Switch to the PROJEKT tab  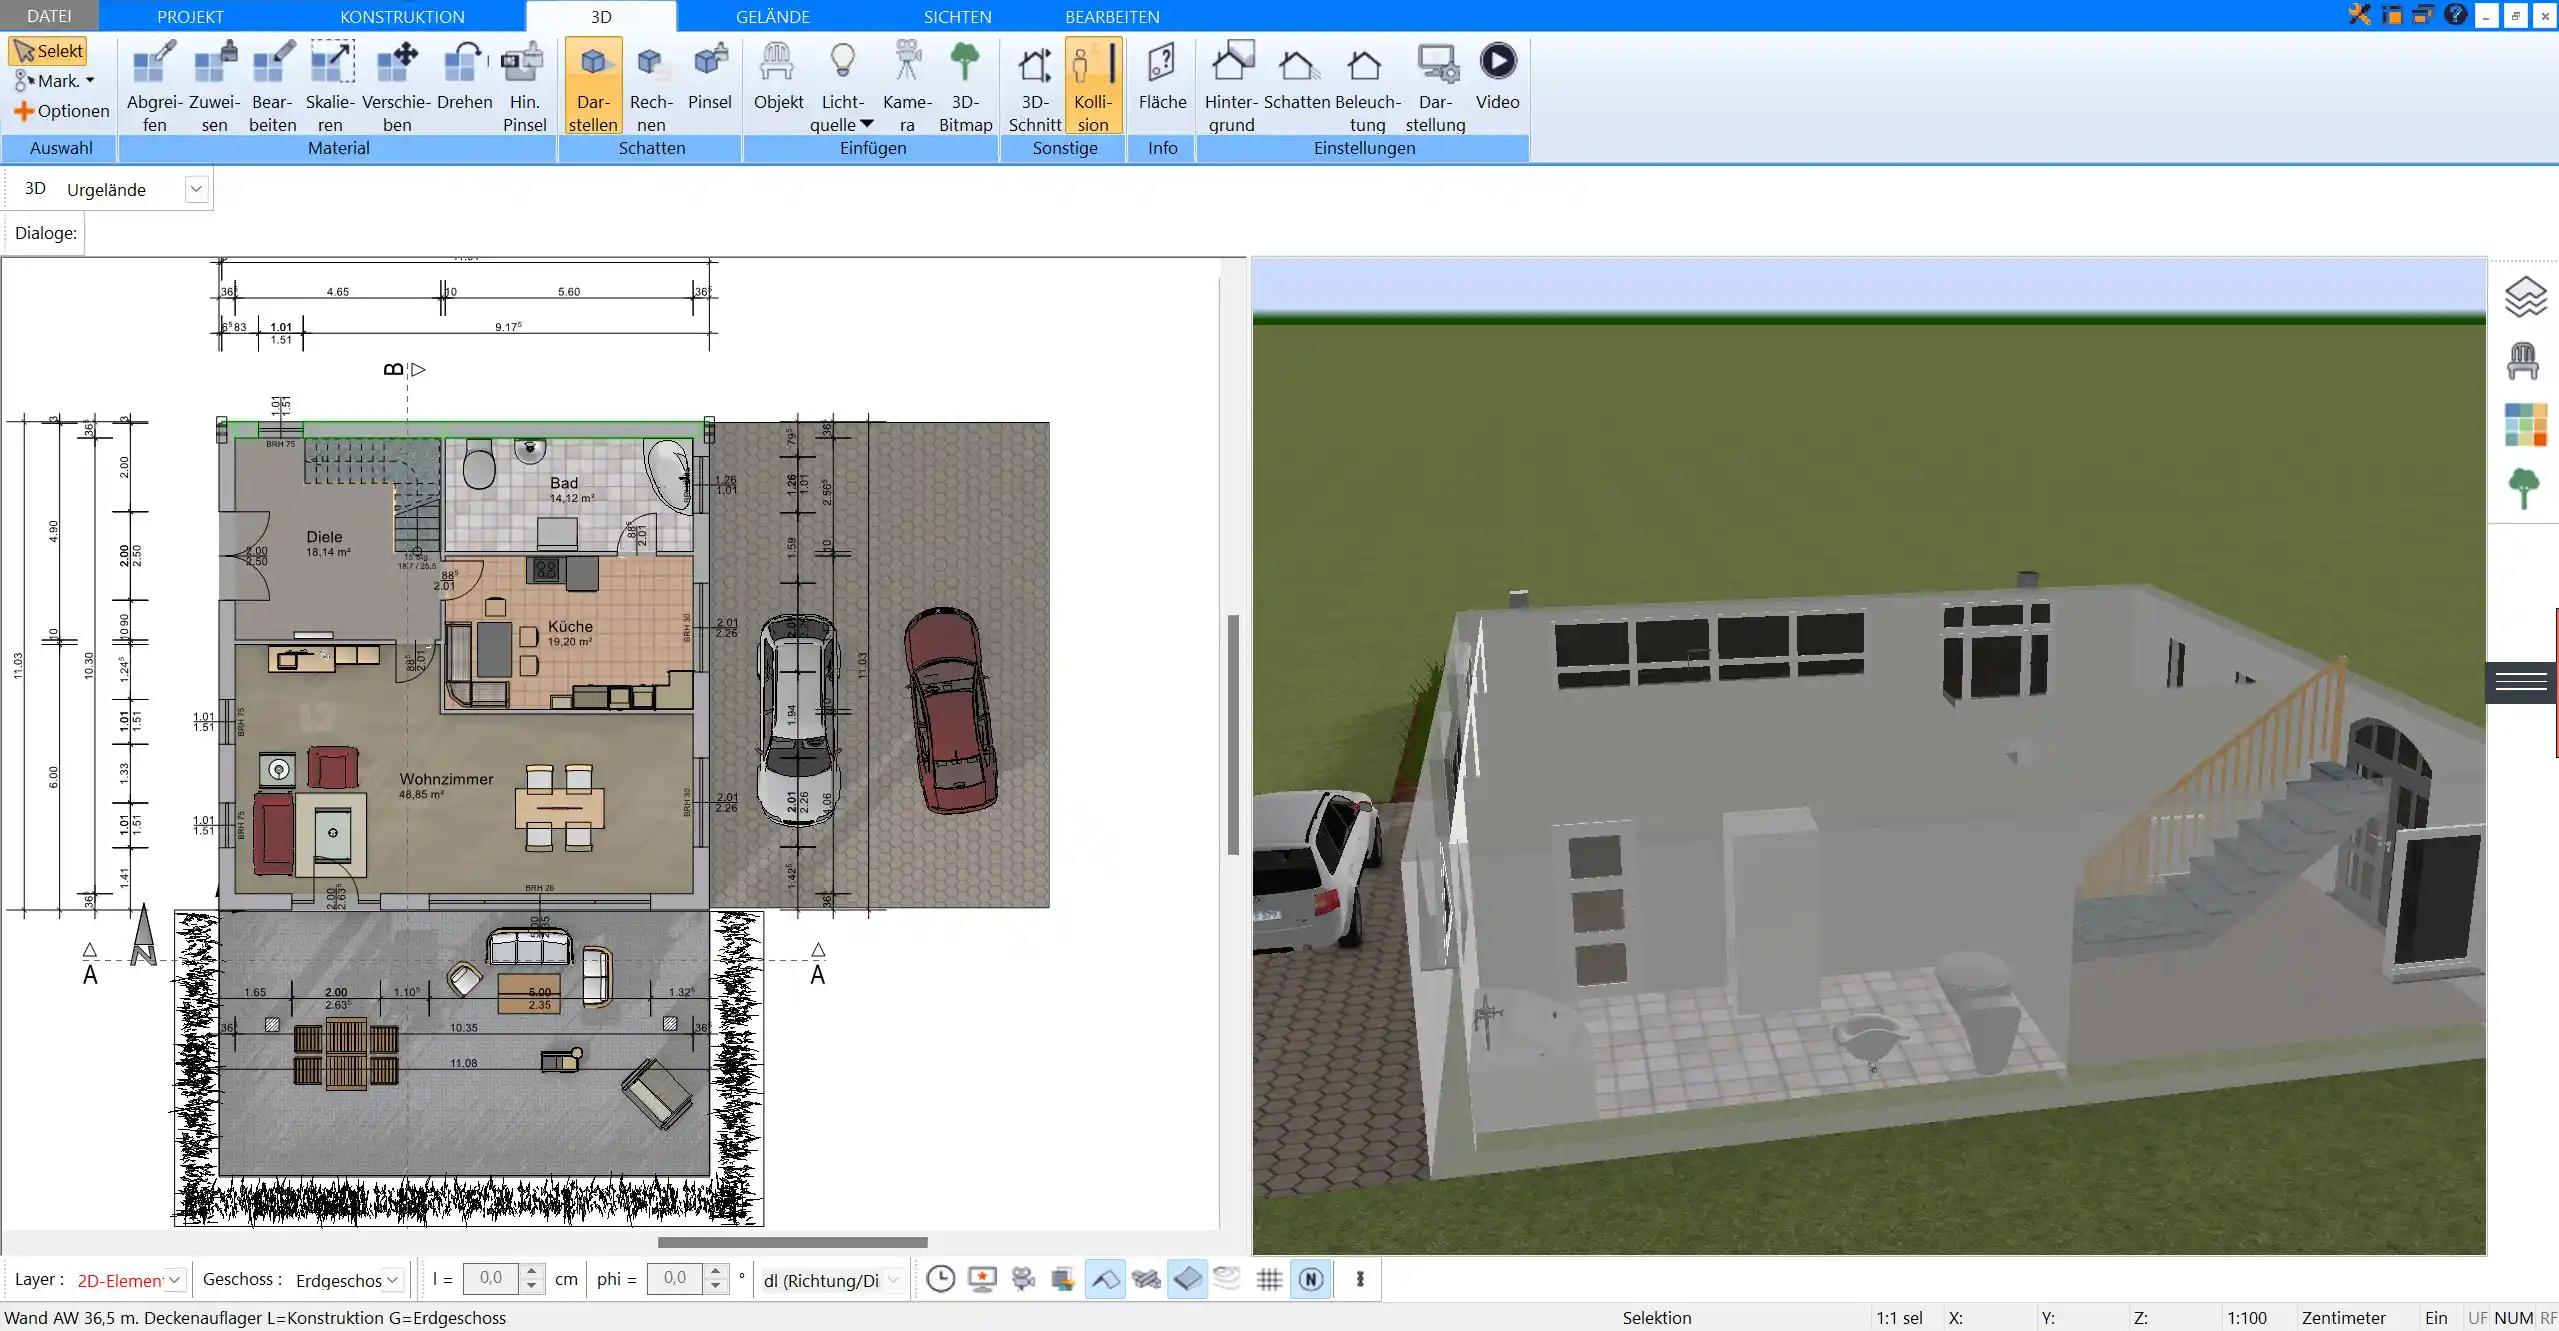pos(190,16)
